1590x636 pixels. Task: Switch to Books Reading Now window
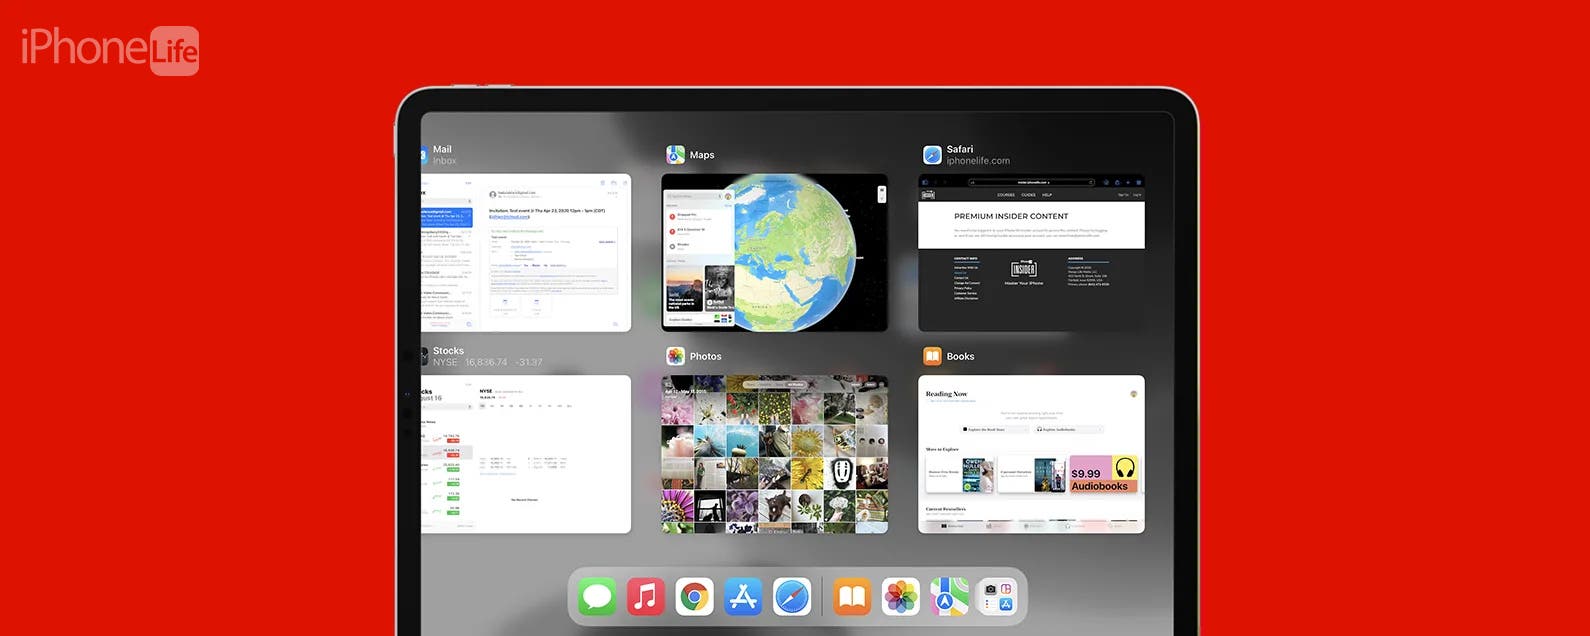[x=1031, y=454]
